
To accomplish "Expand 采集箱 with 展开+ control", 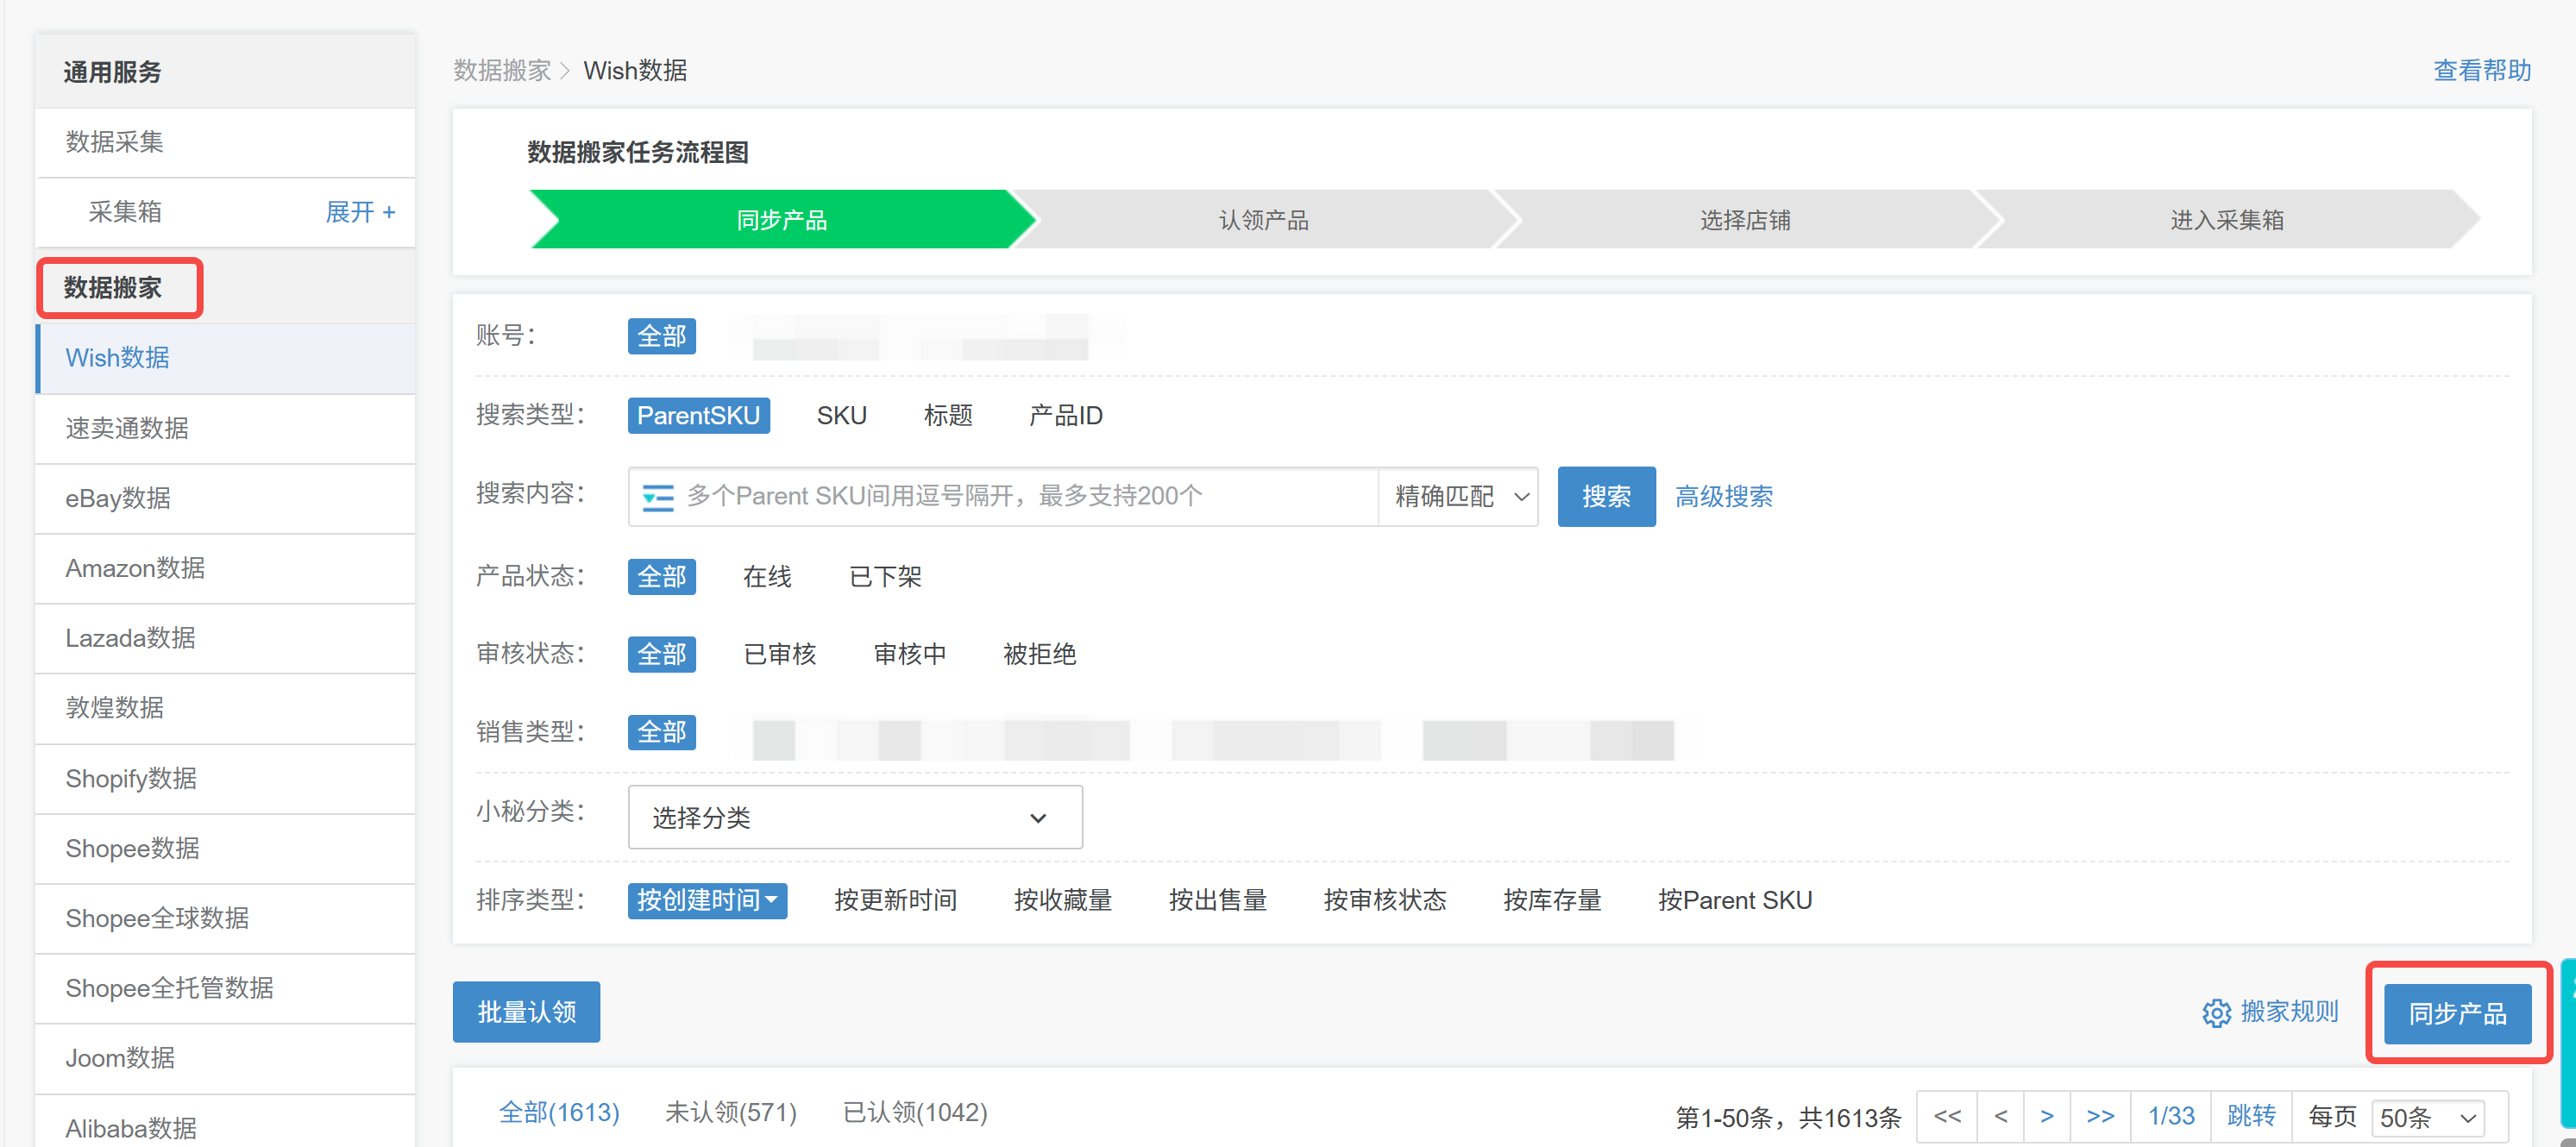I will click(x=360, y=211).
